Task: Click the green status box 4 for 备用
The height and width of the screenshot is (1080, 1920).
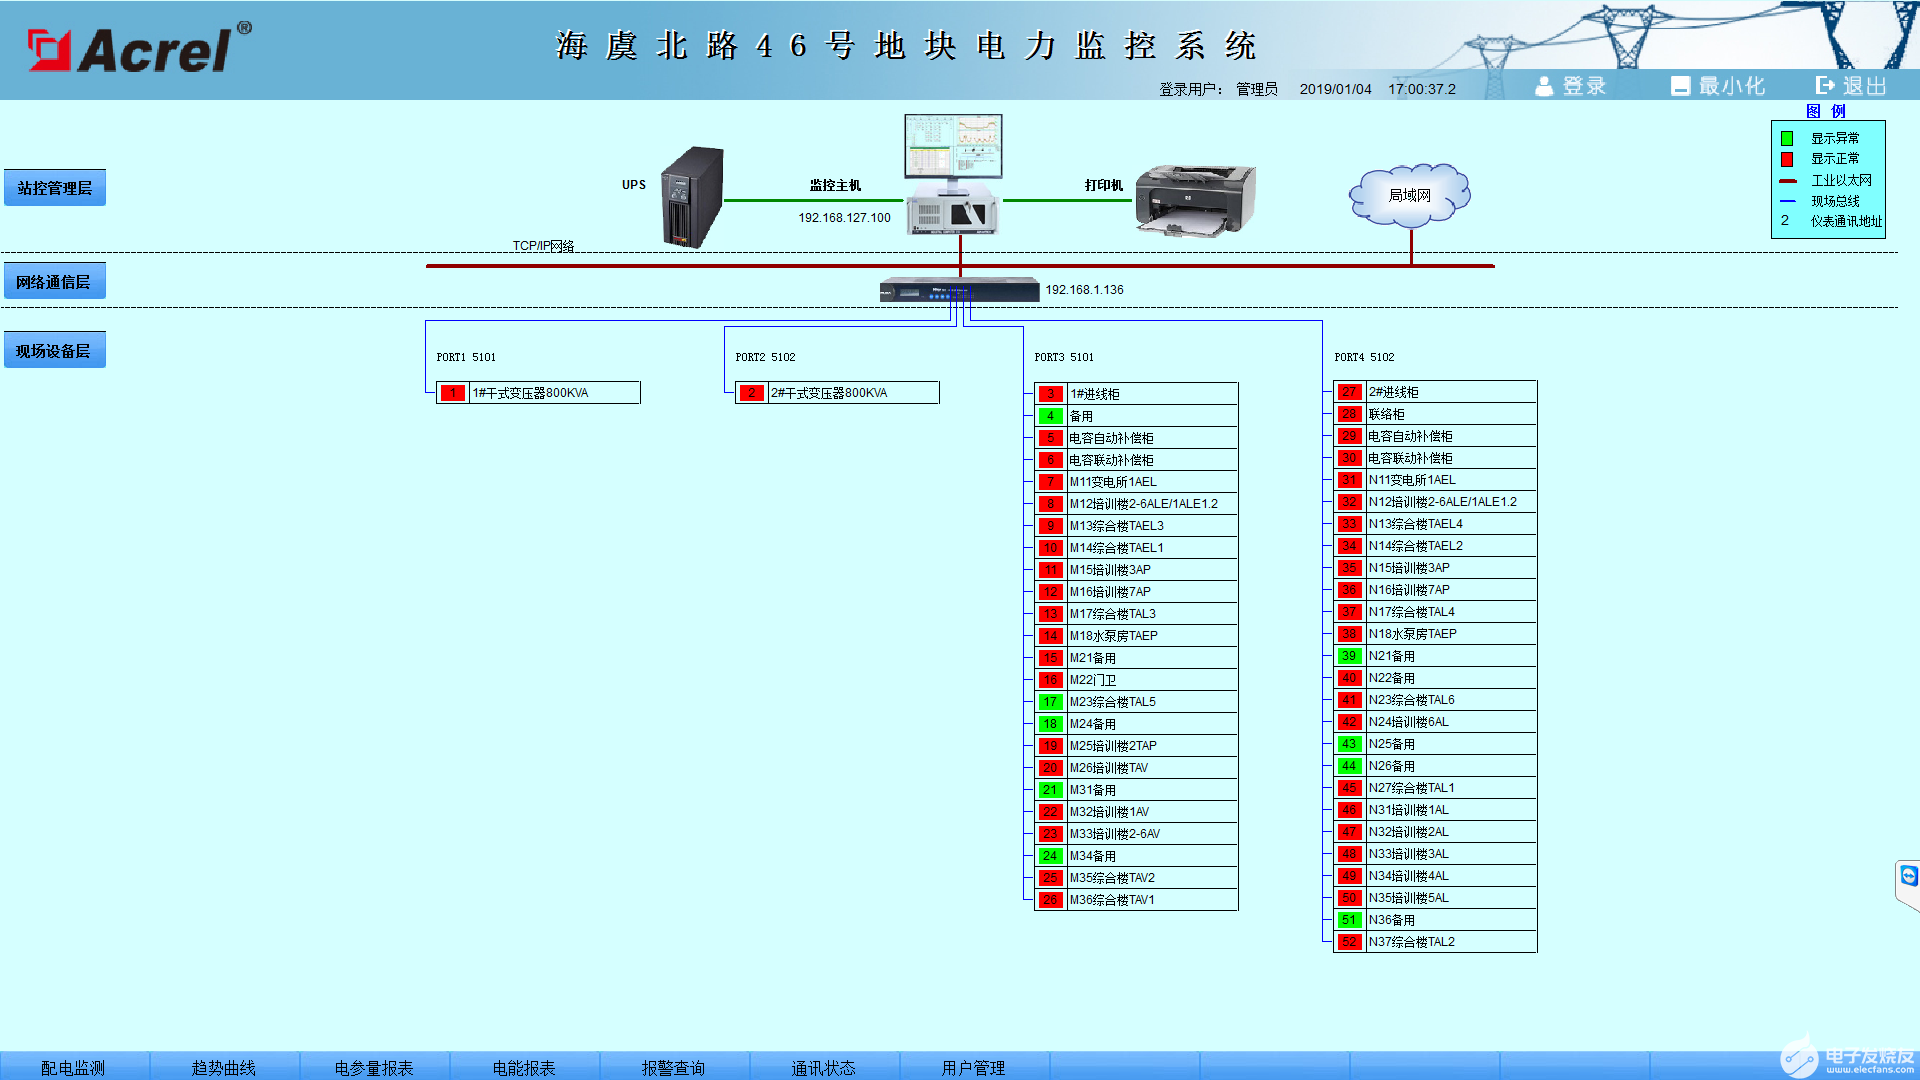Action: click(x=1050, y=416)
